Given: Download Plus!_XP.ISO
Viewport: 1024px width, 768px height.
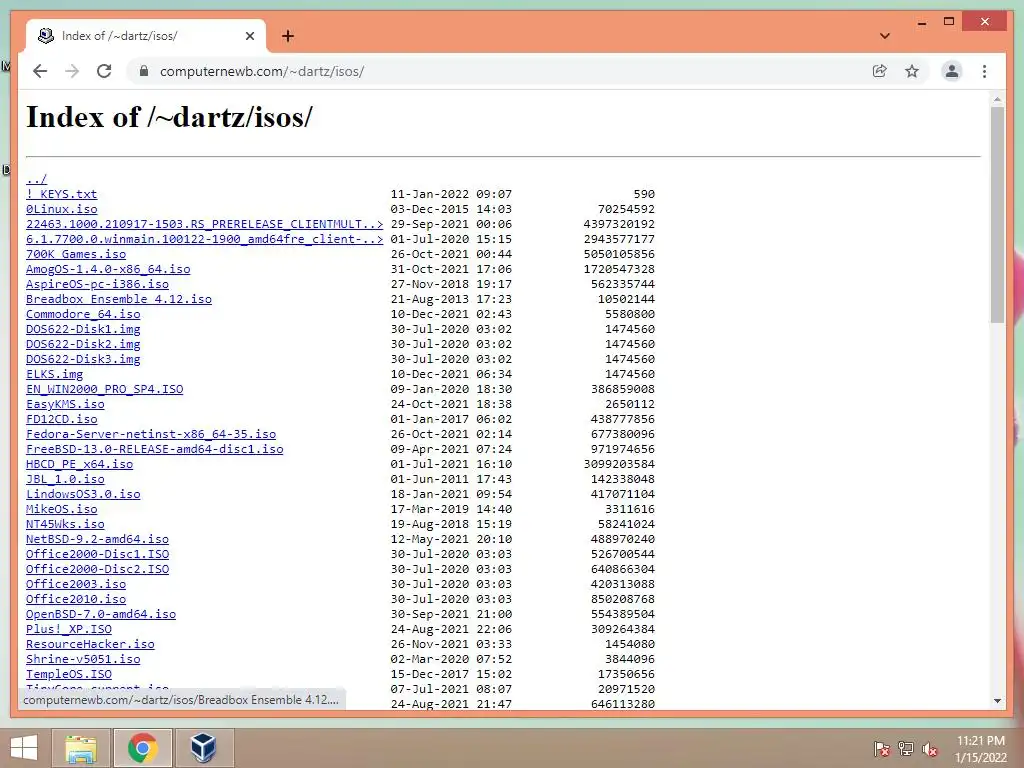Looking at the screenshot, I should (69, 630).
